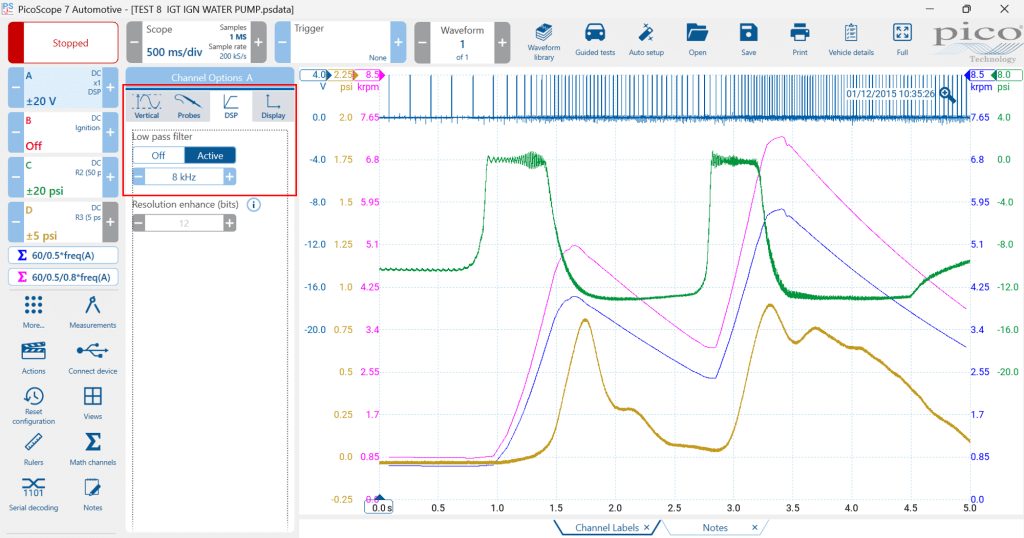1024x538 pixels.
Task: Open the Actions panel
Action: 33,358
